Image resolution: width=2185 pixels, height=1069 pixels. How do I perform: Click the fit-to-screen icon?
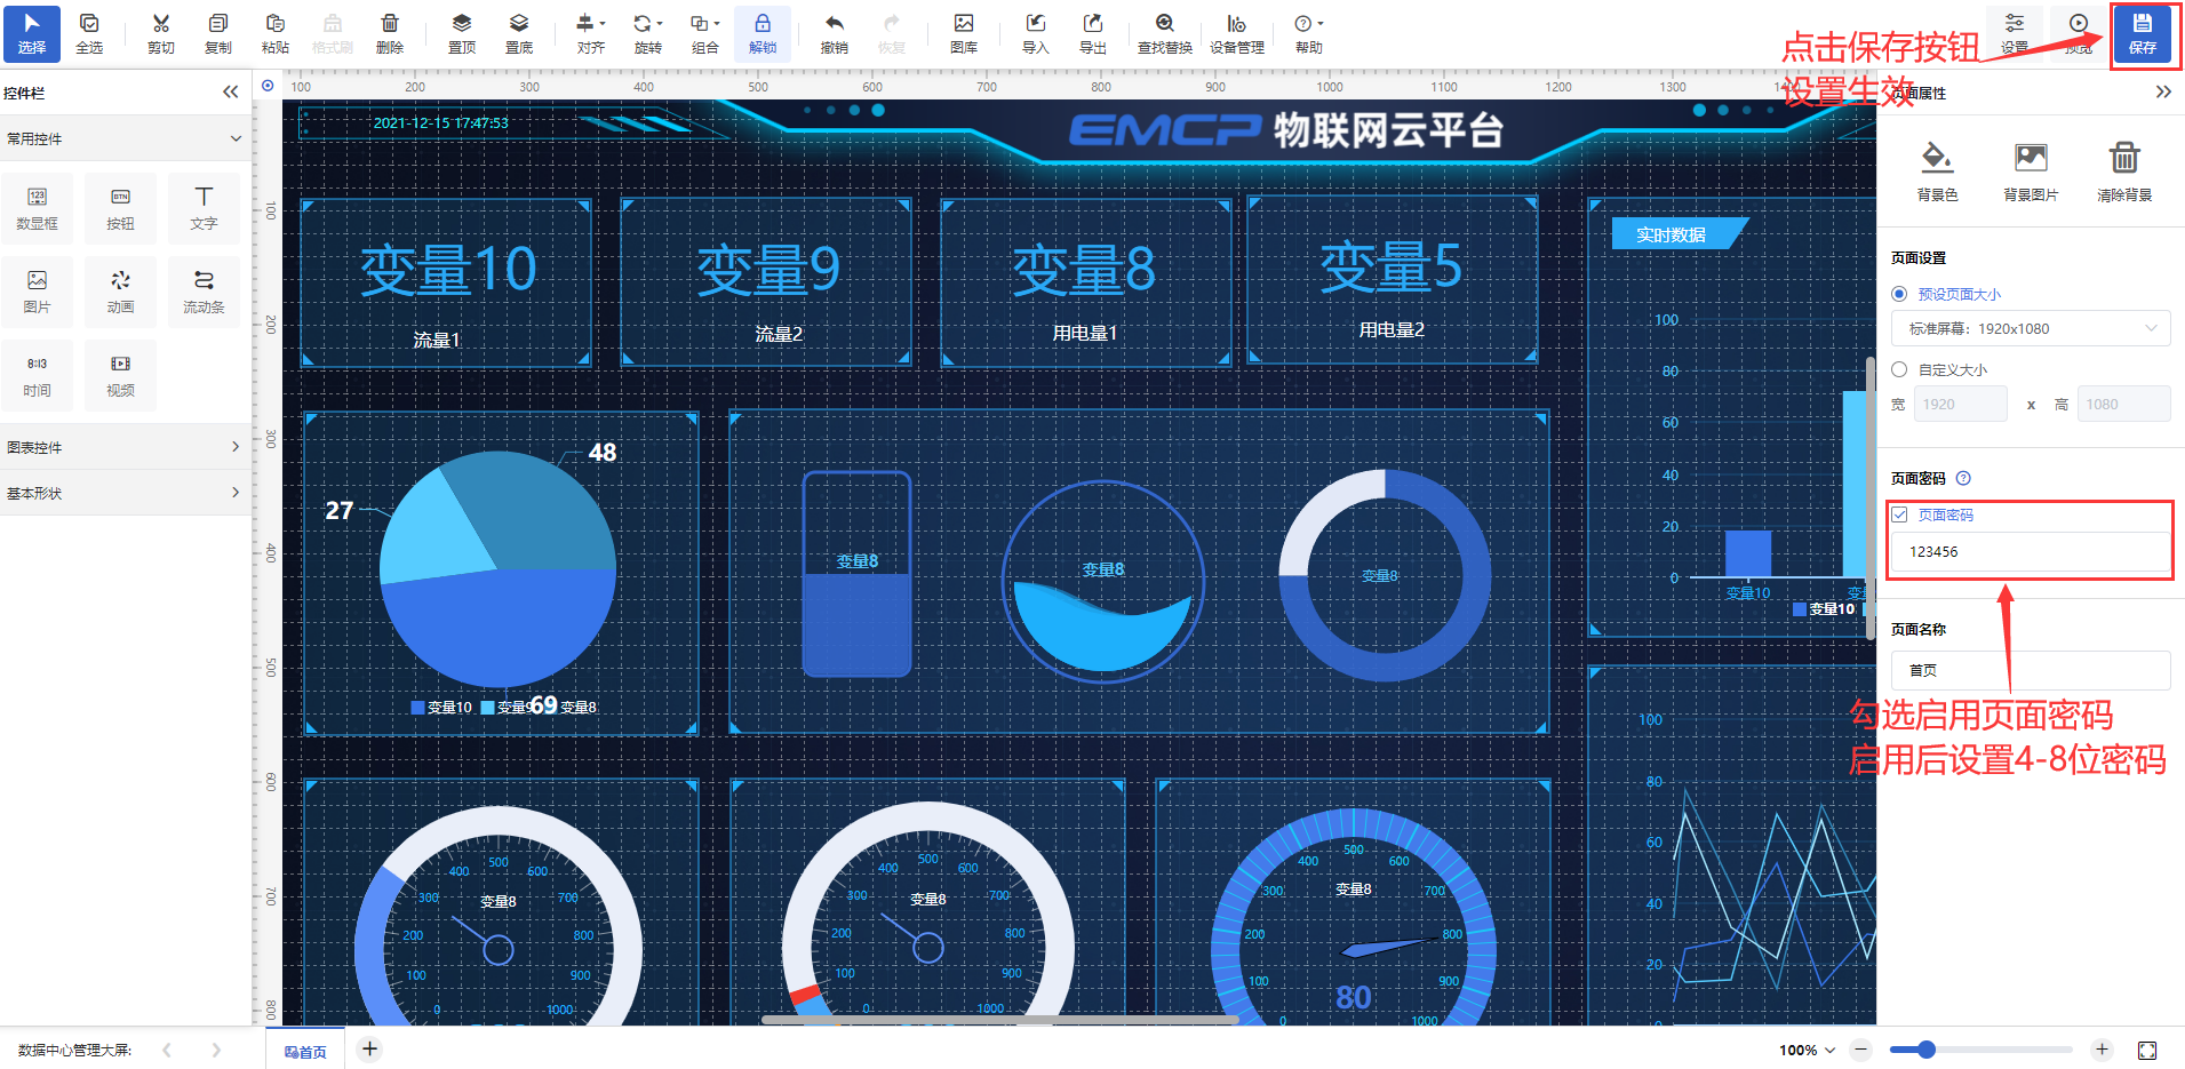click(x=2147, y=1050)
